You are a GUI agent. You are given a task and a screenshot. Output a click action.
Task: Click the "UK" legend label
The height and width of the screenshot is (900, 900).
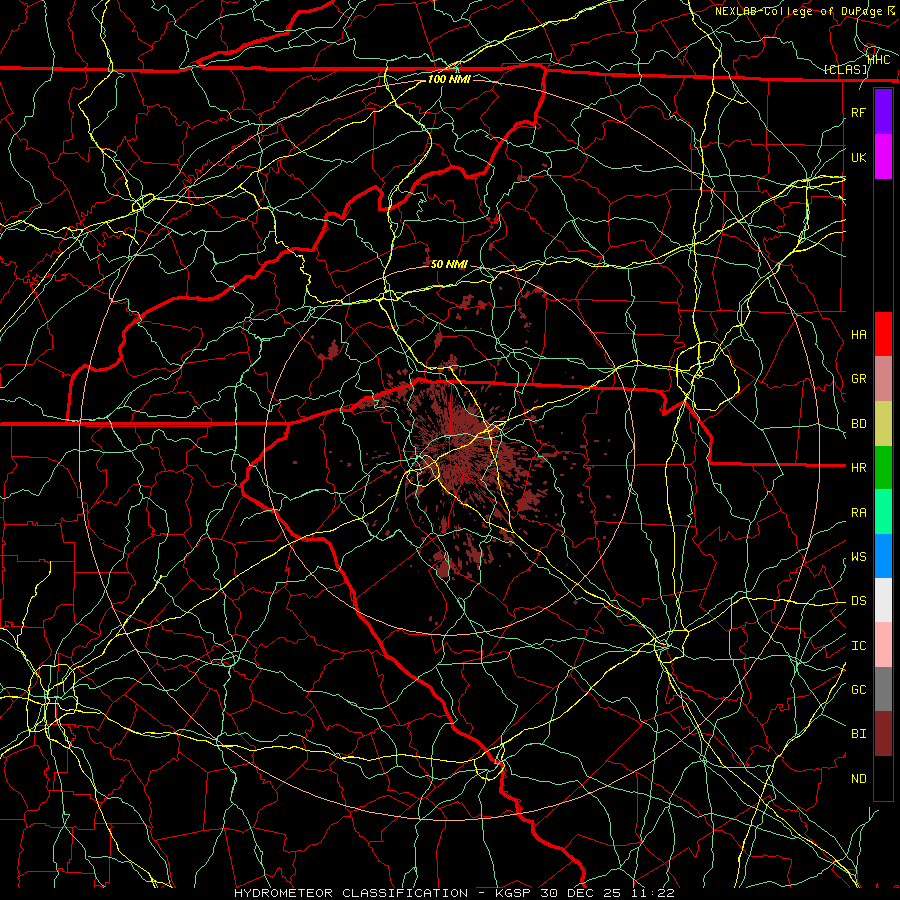point(858,157)
